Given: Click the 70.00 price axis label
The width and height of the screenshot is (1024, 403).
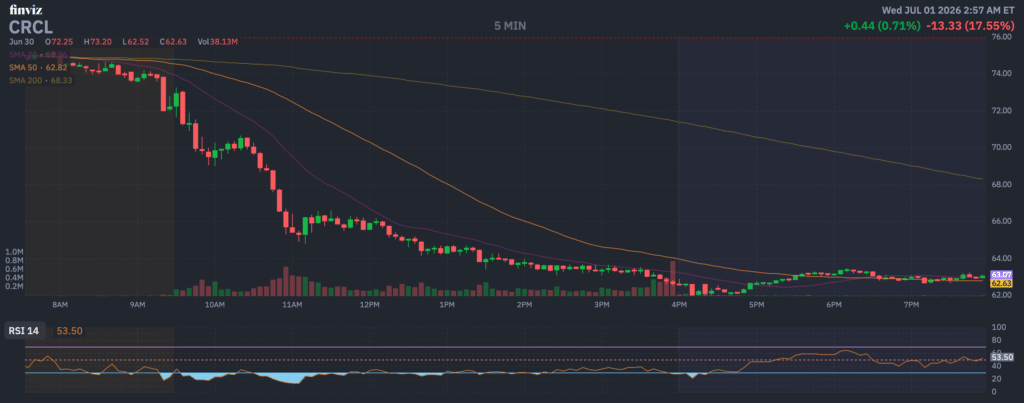Looking at the screenshot, I should tap(1002, 148).
